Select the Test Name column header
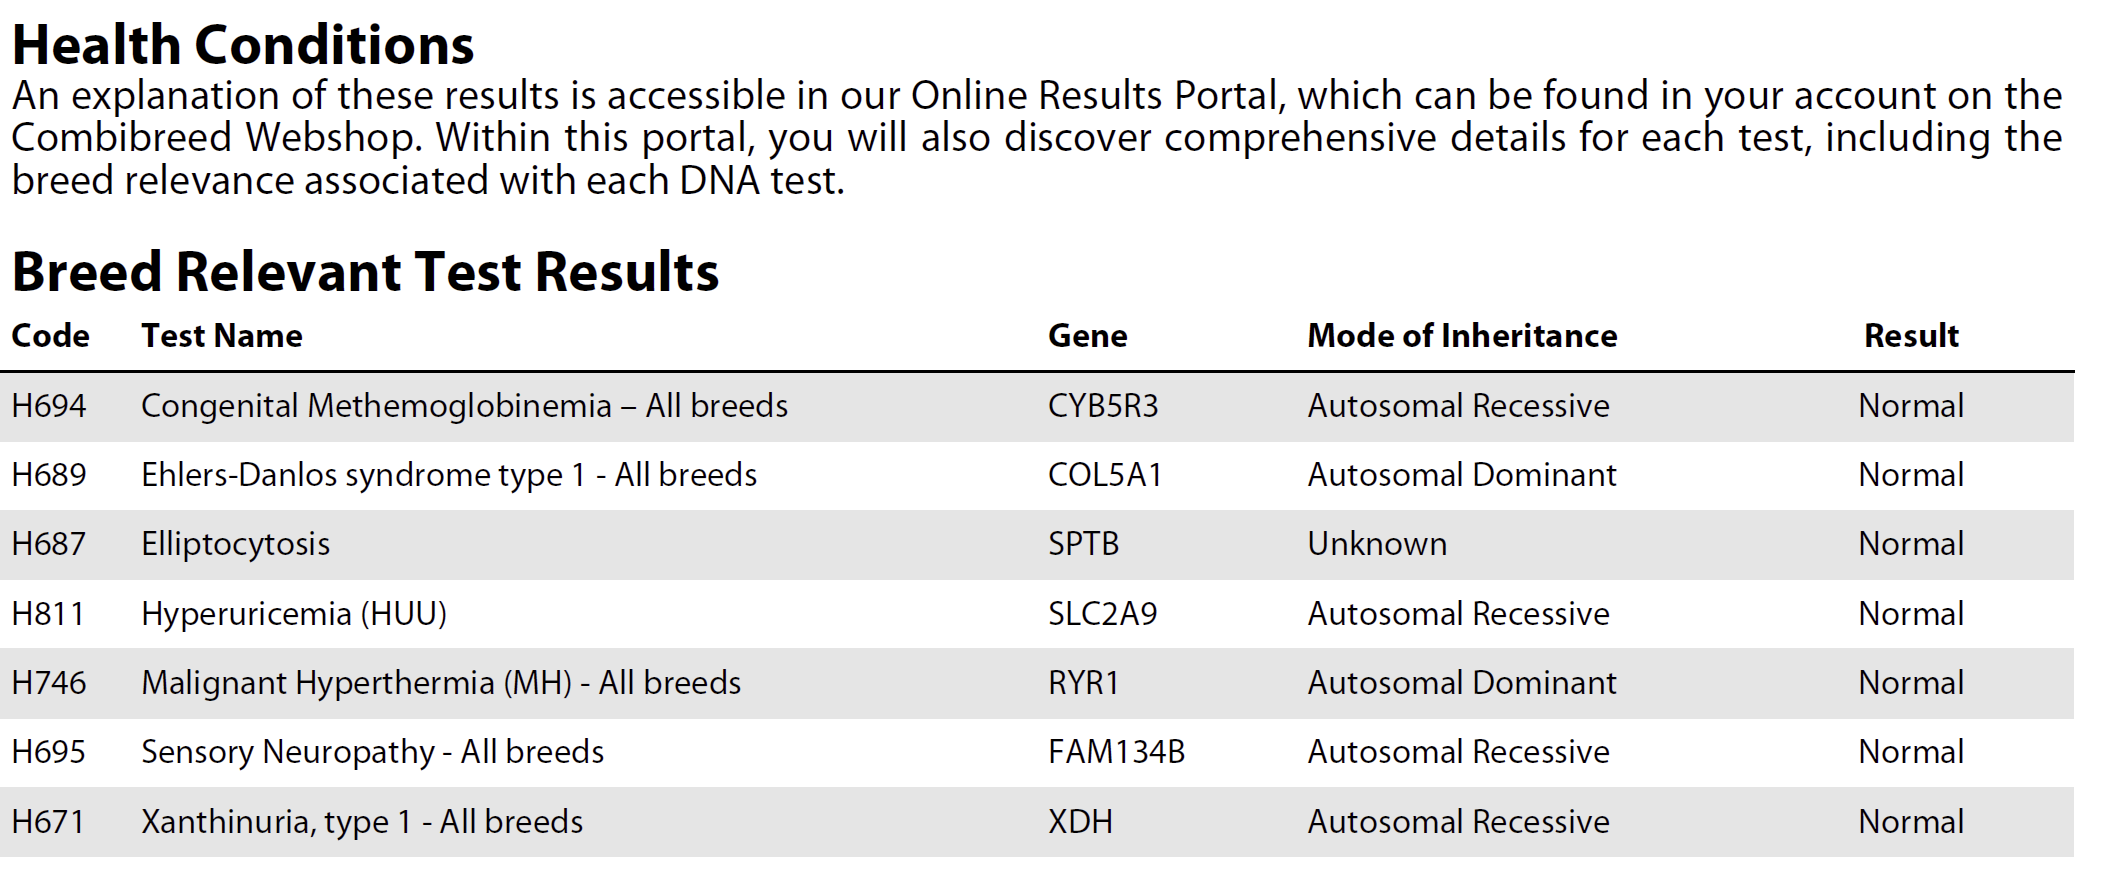This screenshot has height=876, width=2103. [221, 336]
